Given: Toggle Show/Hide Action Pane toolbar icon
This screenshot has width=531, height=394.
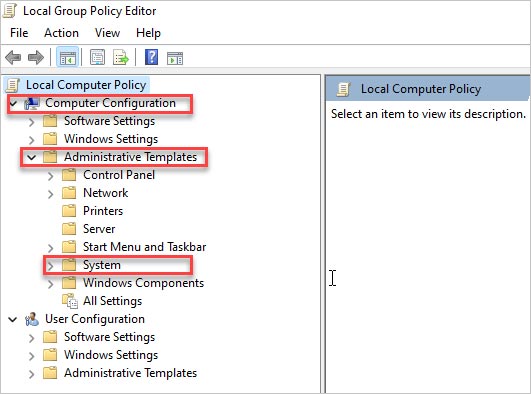Looking at the screenshot, I should (x=175, y=58).
